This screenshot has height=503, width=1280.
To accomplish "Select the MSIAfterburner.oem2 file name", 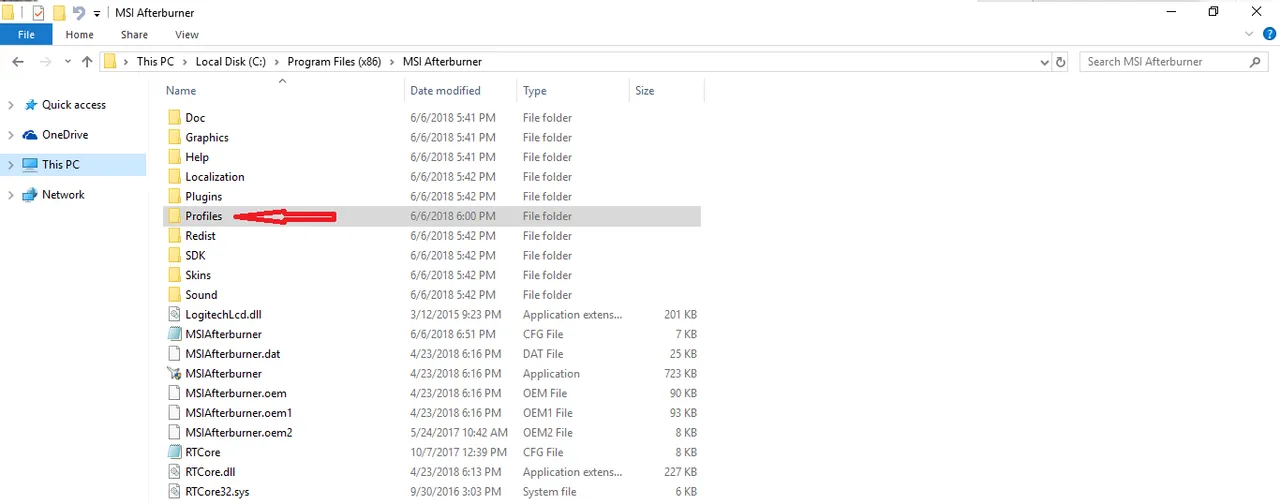I will click(238, 432).
